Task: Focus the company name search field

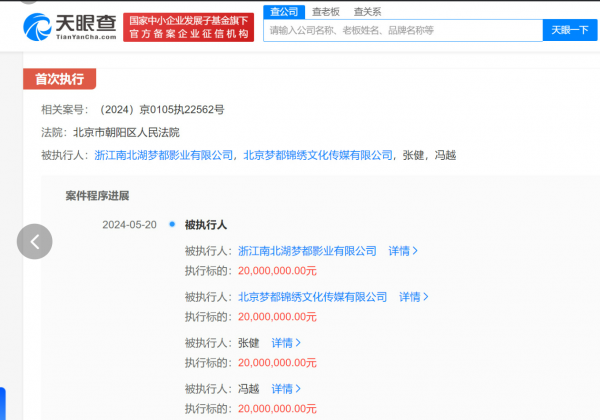Action: (x=400, y=31)
